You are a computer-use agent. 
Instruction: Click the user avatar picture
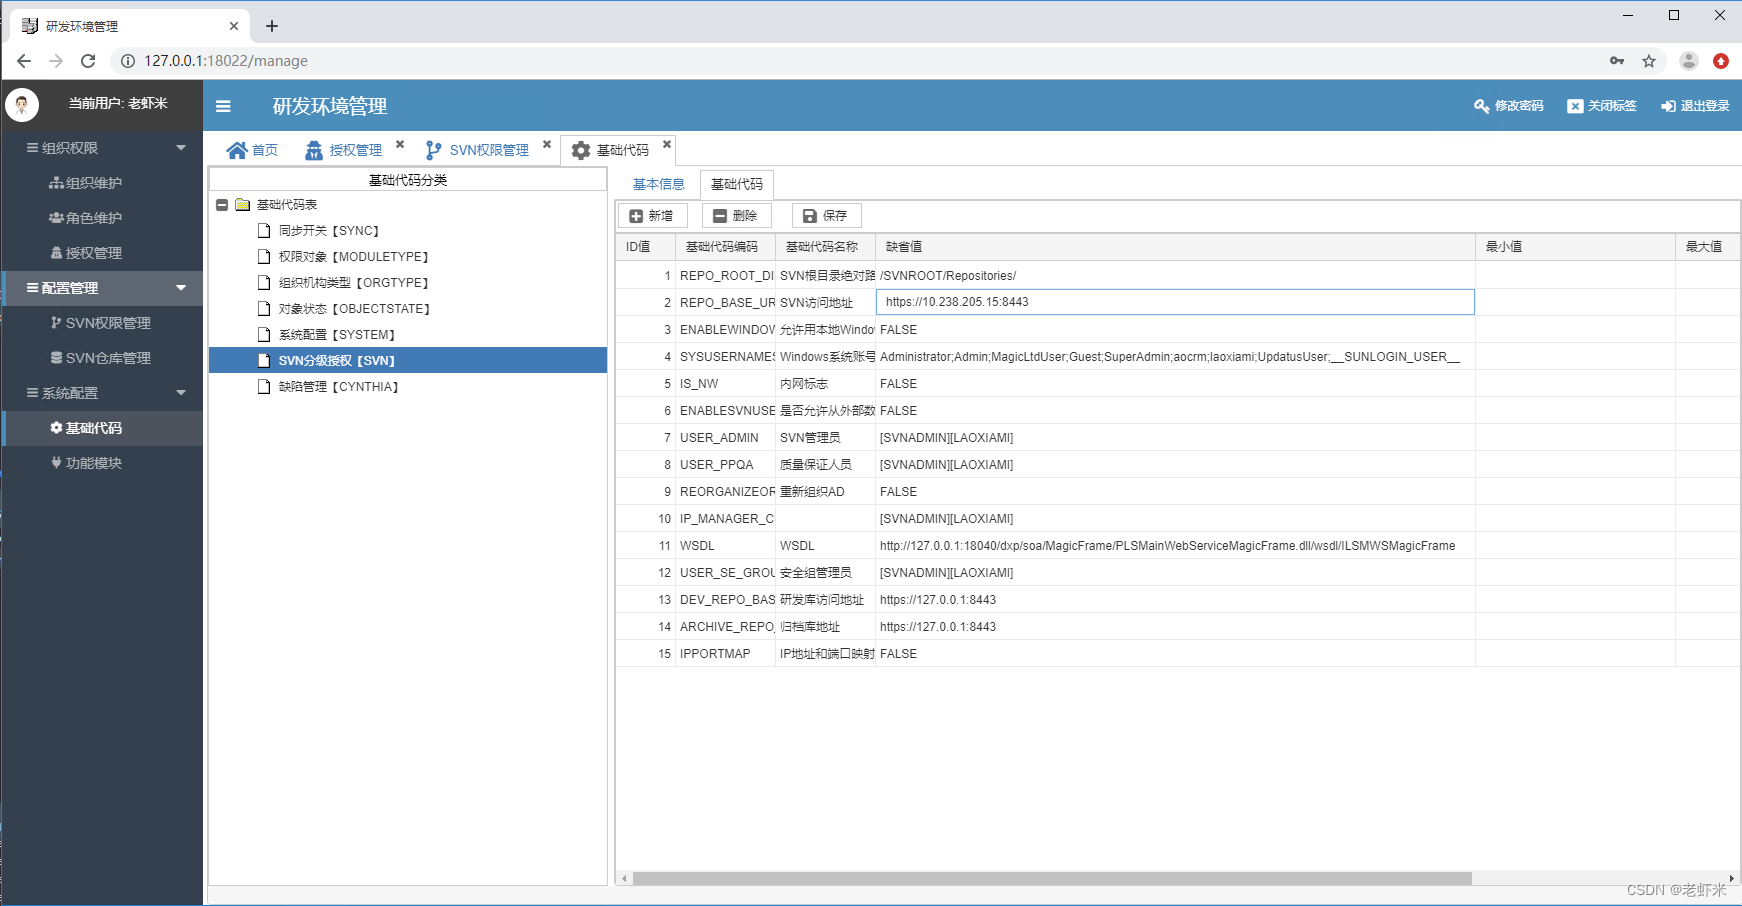(22, 104)
